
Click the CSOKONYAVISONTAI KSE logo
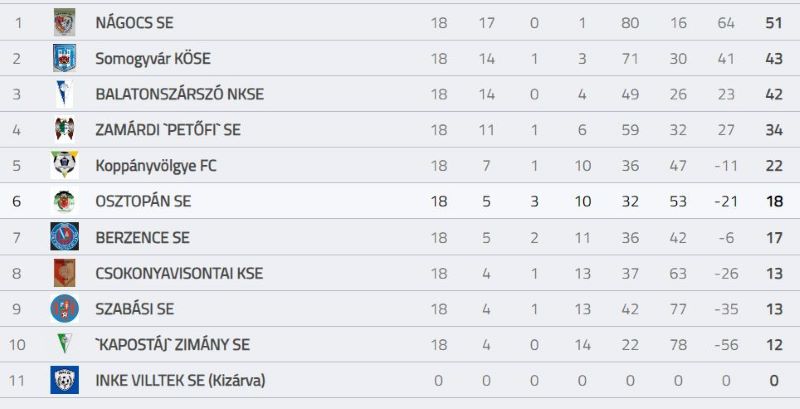point(64,273)
